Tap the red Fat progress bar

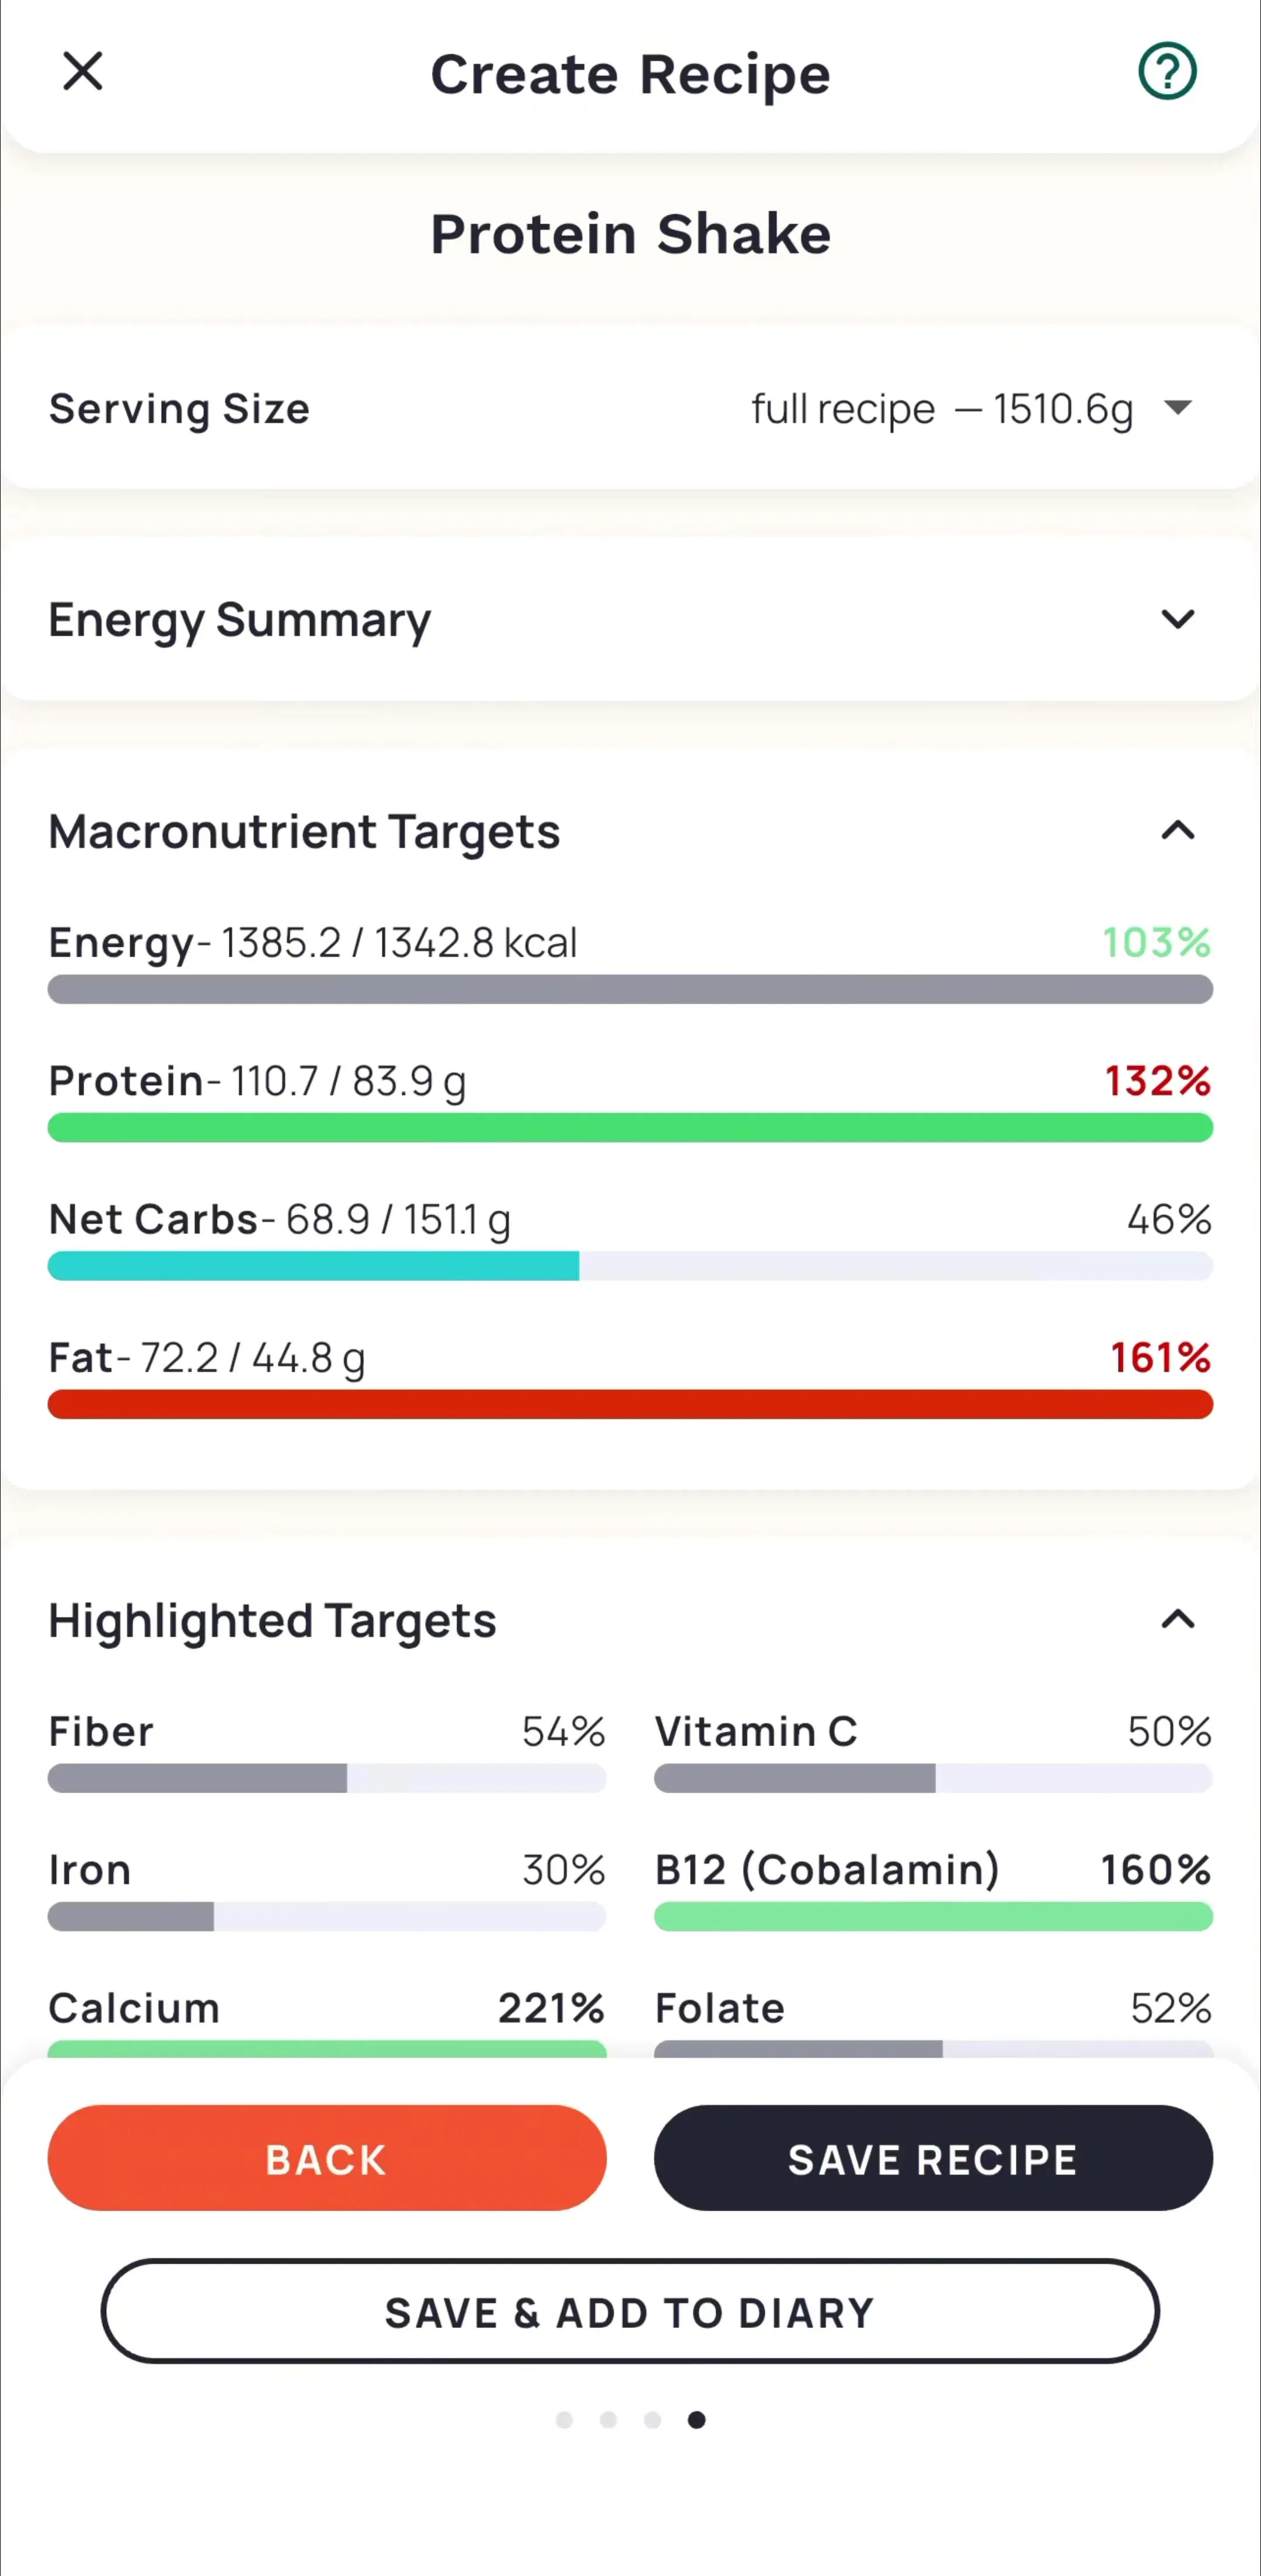(x=630, y=1405)
